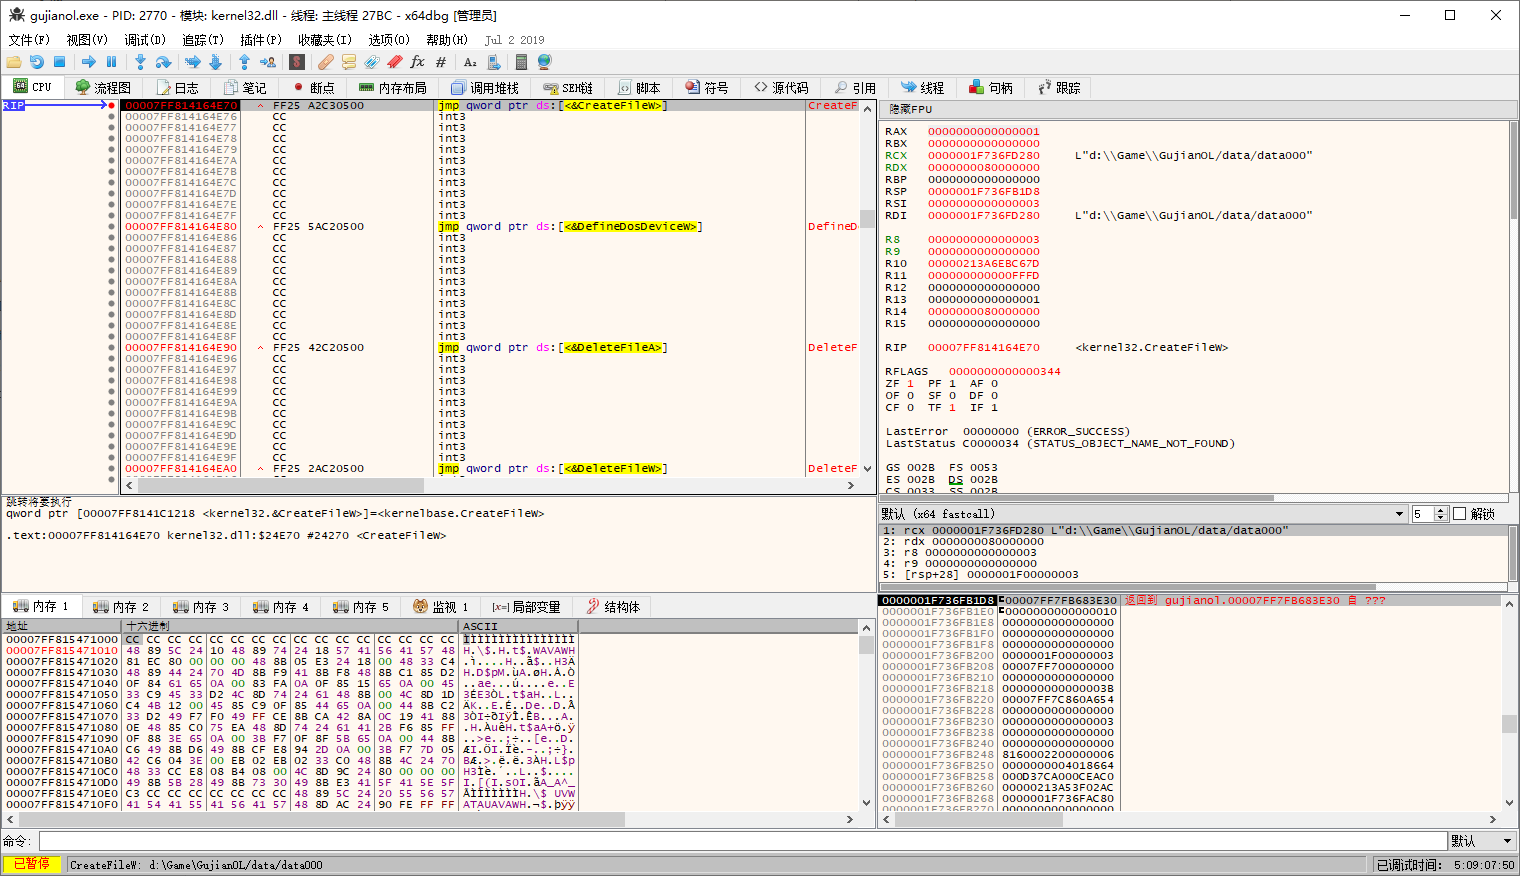
Task: Open the 插件(P) menu
Action: (261, 40)
